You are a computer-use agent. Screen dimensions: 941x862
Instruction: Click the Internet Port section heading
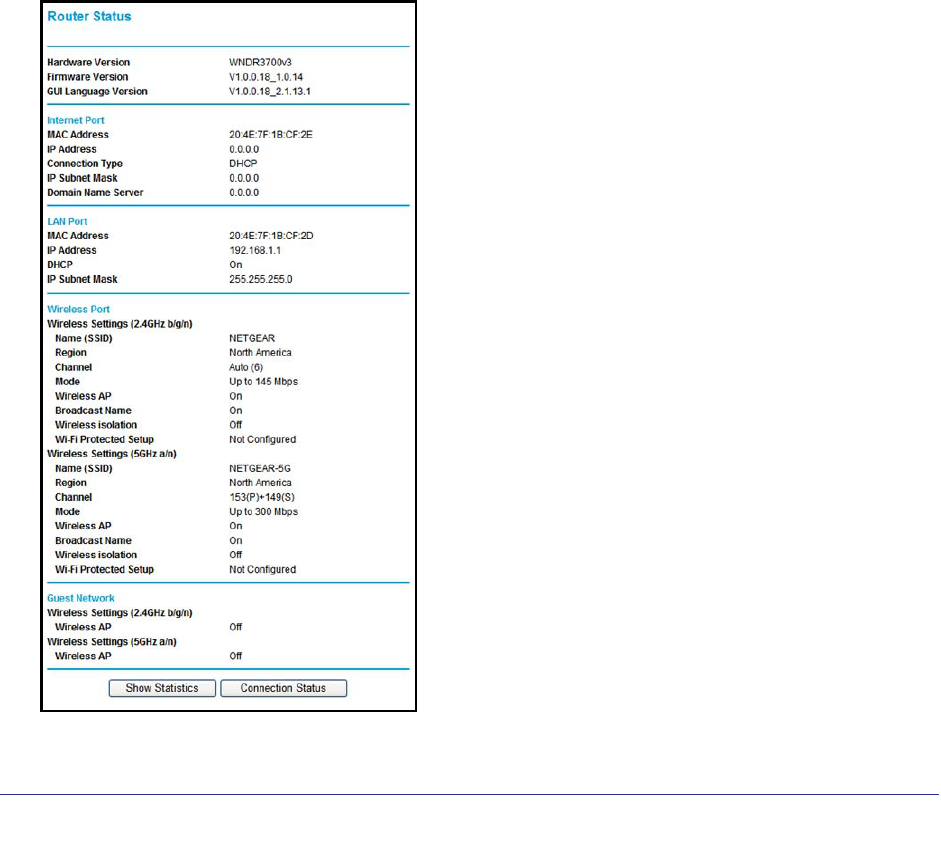pyautogui.click(x=76, y=120)
